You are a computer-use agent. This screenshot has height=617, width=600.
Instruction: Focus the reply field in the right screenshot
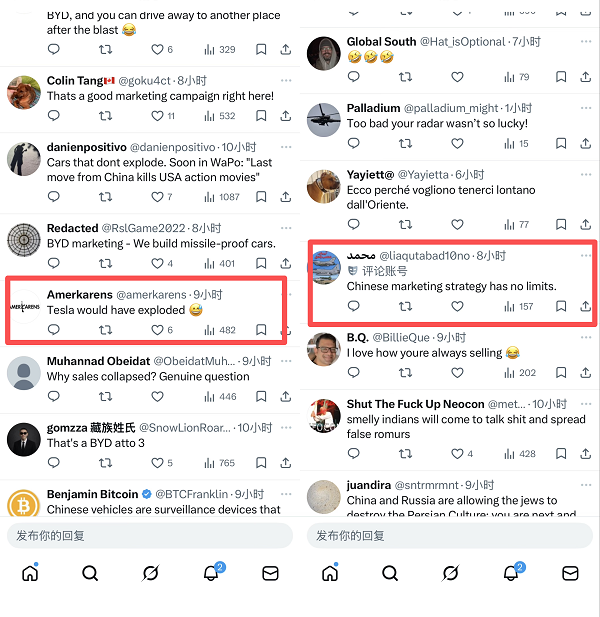(x=450, y=536)
